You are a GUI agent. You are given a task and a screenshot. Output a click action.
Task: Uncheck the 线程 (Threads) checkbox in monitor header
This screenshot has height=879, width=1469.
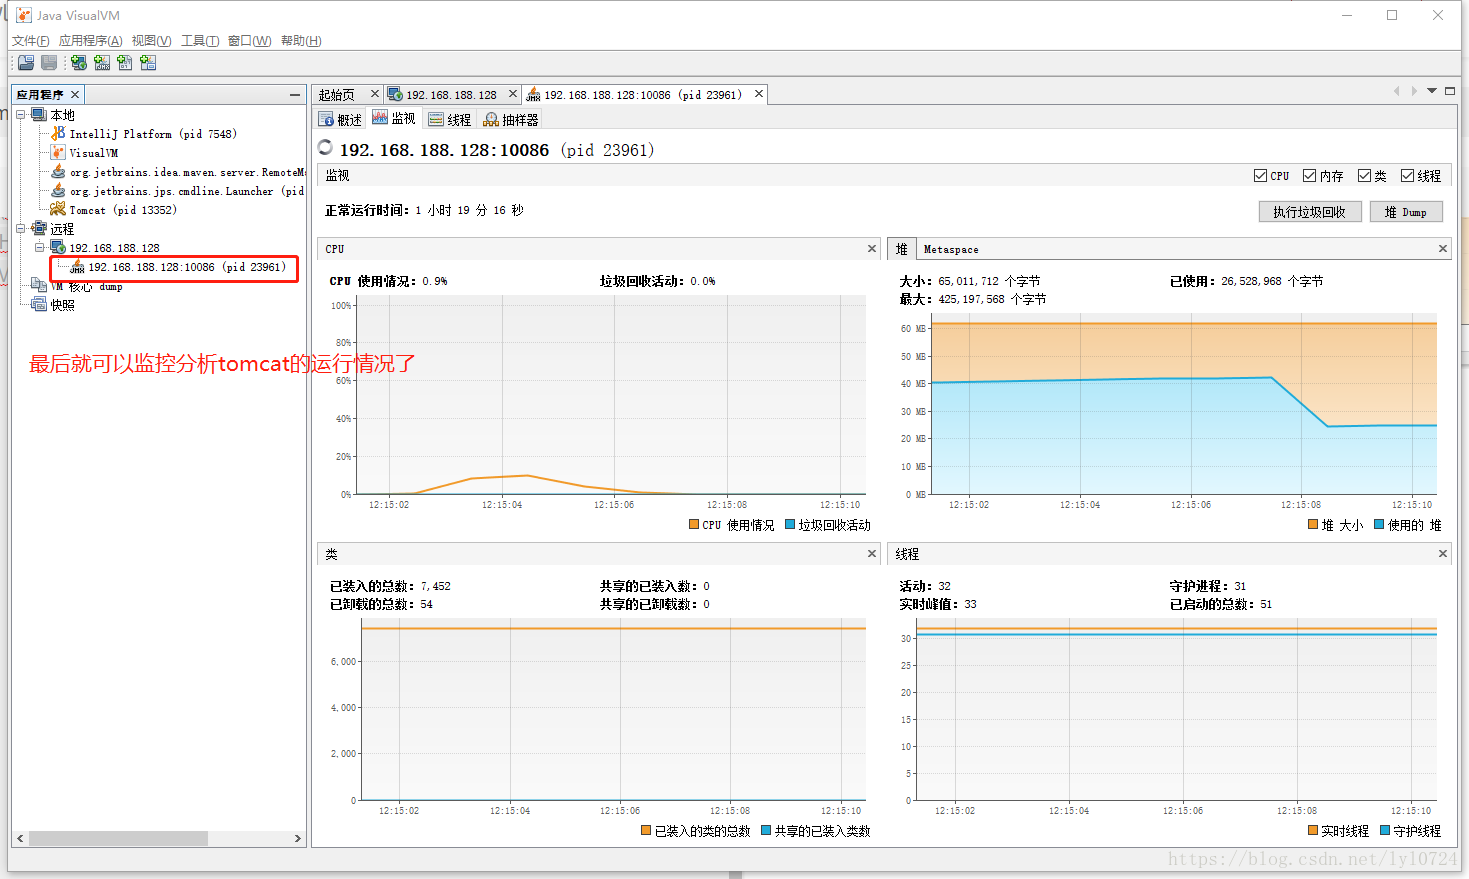pos(1407,176)
